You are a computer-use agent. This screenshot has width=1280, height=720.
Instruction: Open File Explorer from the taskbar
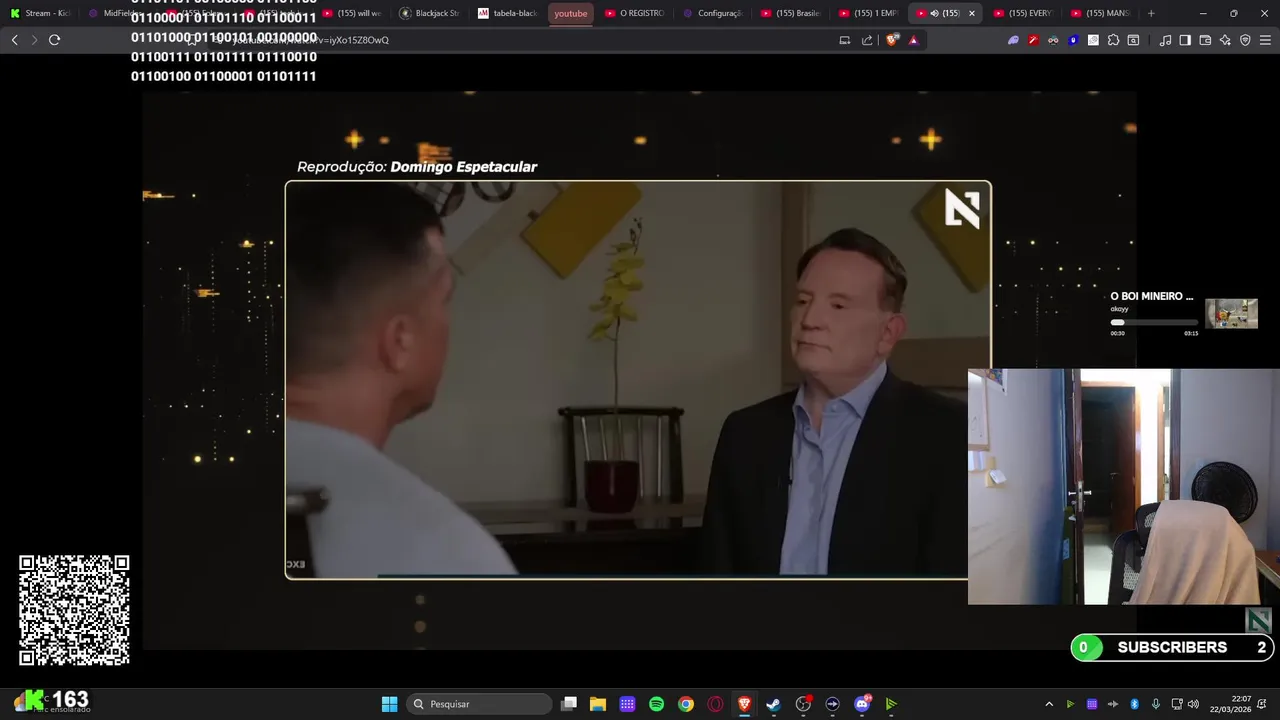[598, 704]
